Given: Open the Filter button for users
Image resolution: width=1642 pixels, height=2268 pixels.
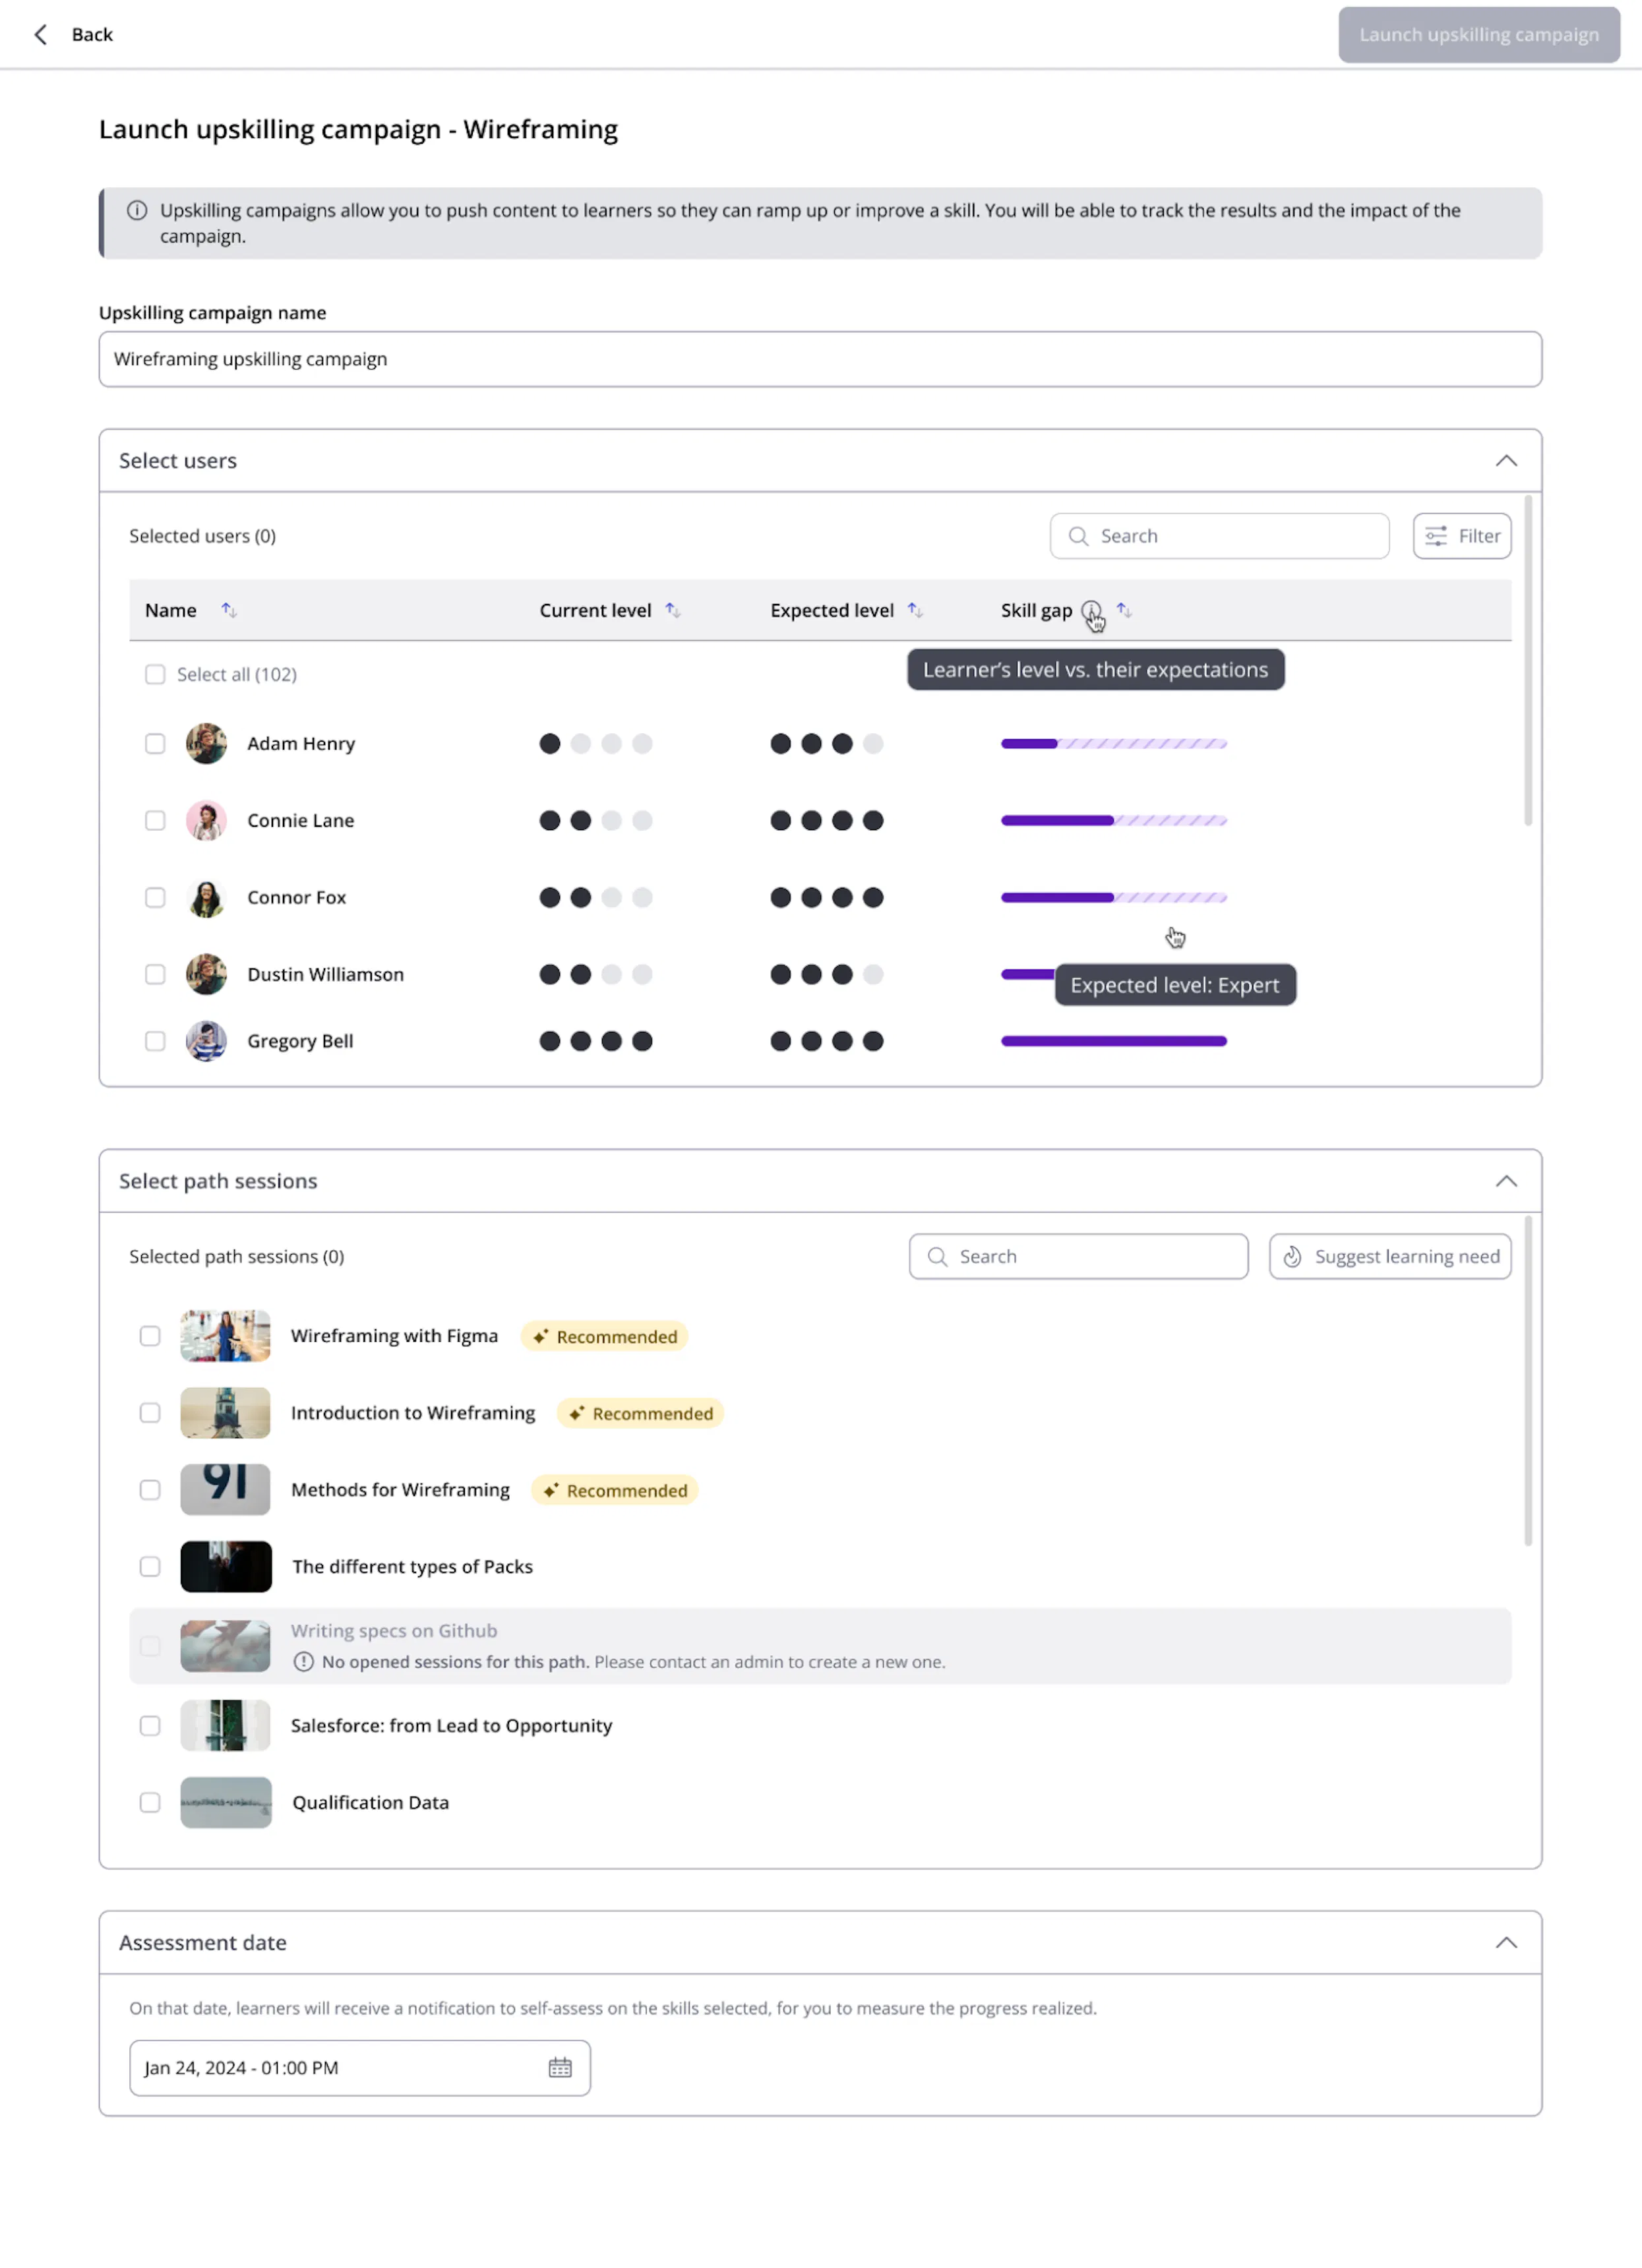Looking at the screenshot, I should (1462, 536).
